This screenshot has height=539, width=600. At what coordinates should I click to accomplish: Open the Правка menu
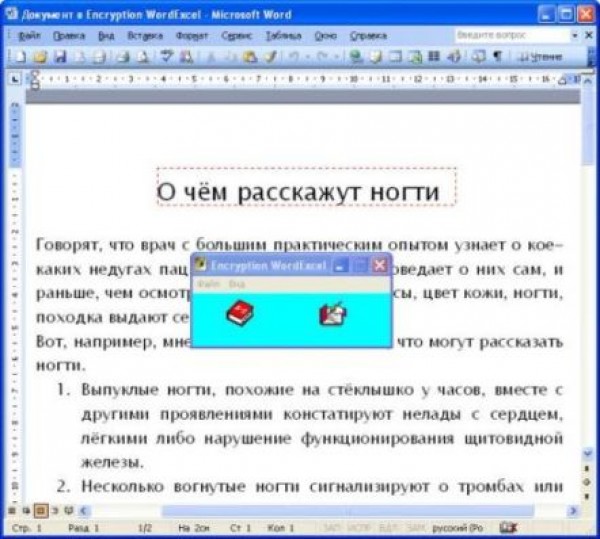point(69,36)
